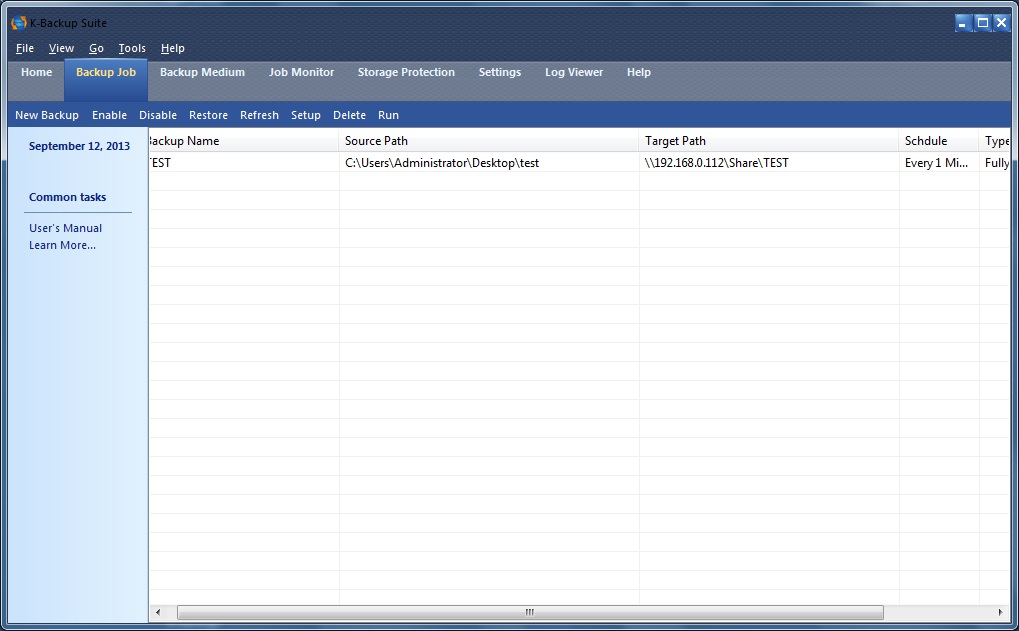1019x631 pixels.
Task: Open the File menu
Action: [x=25, y=48]
